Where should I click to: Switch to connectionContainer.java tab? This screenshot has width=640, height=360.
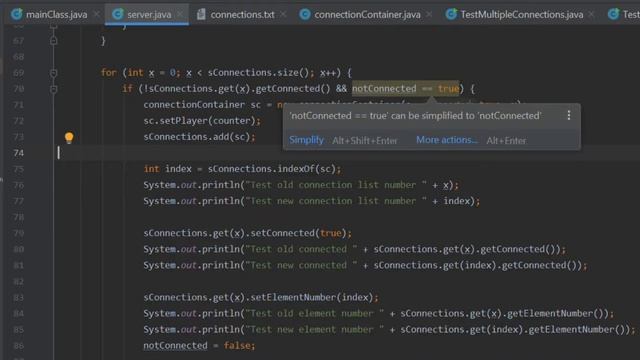(367, 15)
